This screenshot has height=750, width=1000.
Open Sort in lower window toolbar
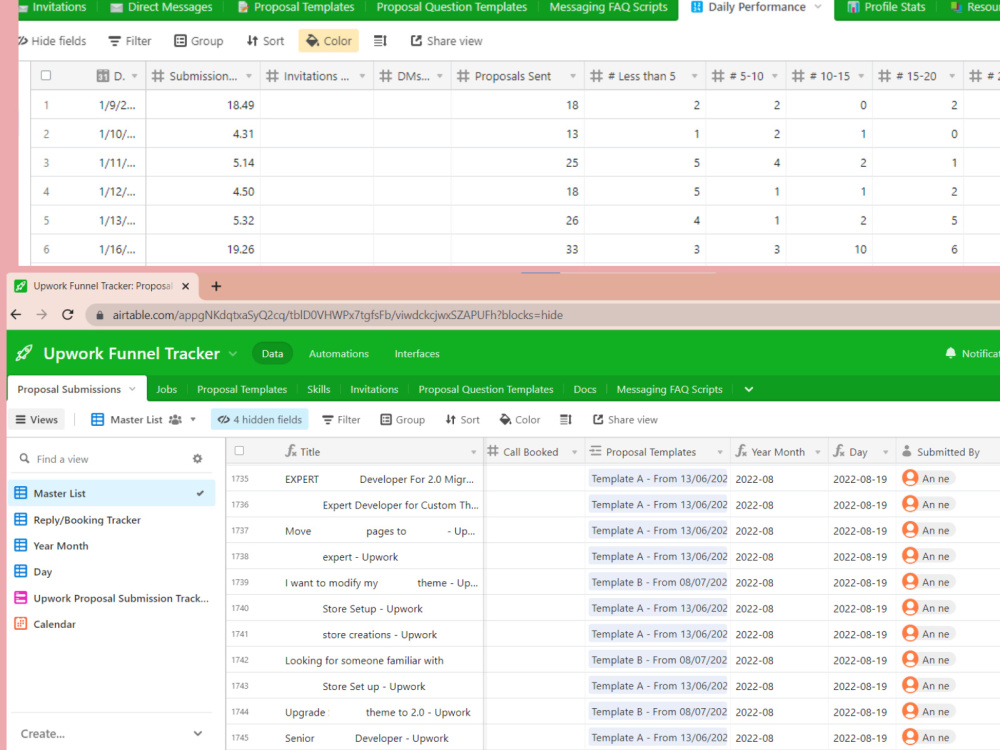[462, 420]
